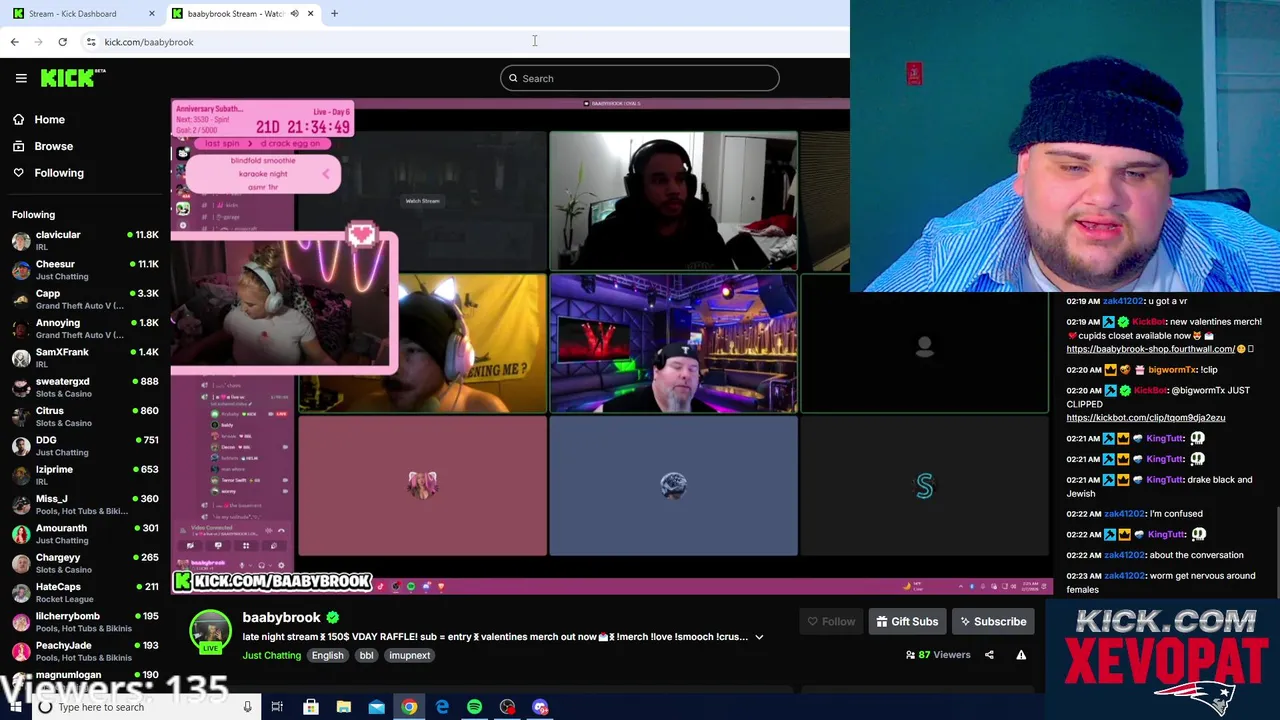Click bigwormTx username in chat
The width and height of the screenshot is (1280, 720).
click(1169, 369)
